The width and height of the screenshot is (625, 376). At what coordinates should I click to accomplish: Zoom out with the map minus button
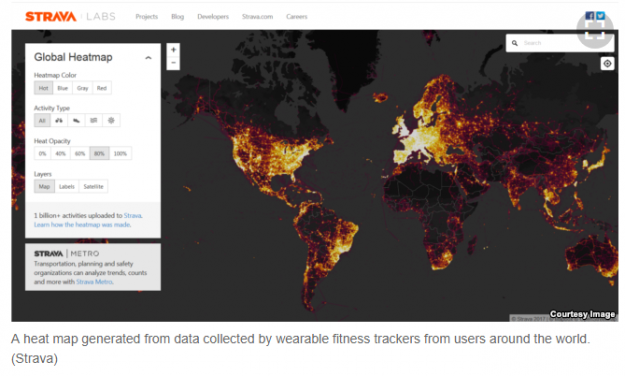(173, 63)
